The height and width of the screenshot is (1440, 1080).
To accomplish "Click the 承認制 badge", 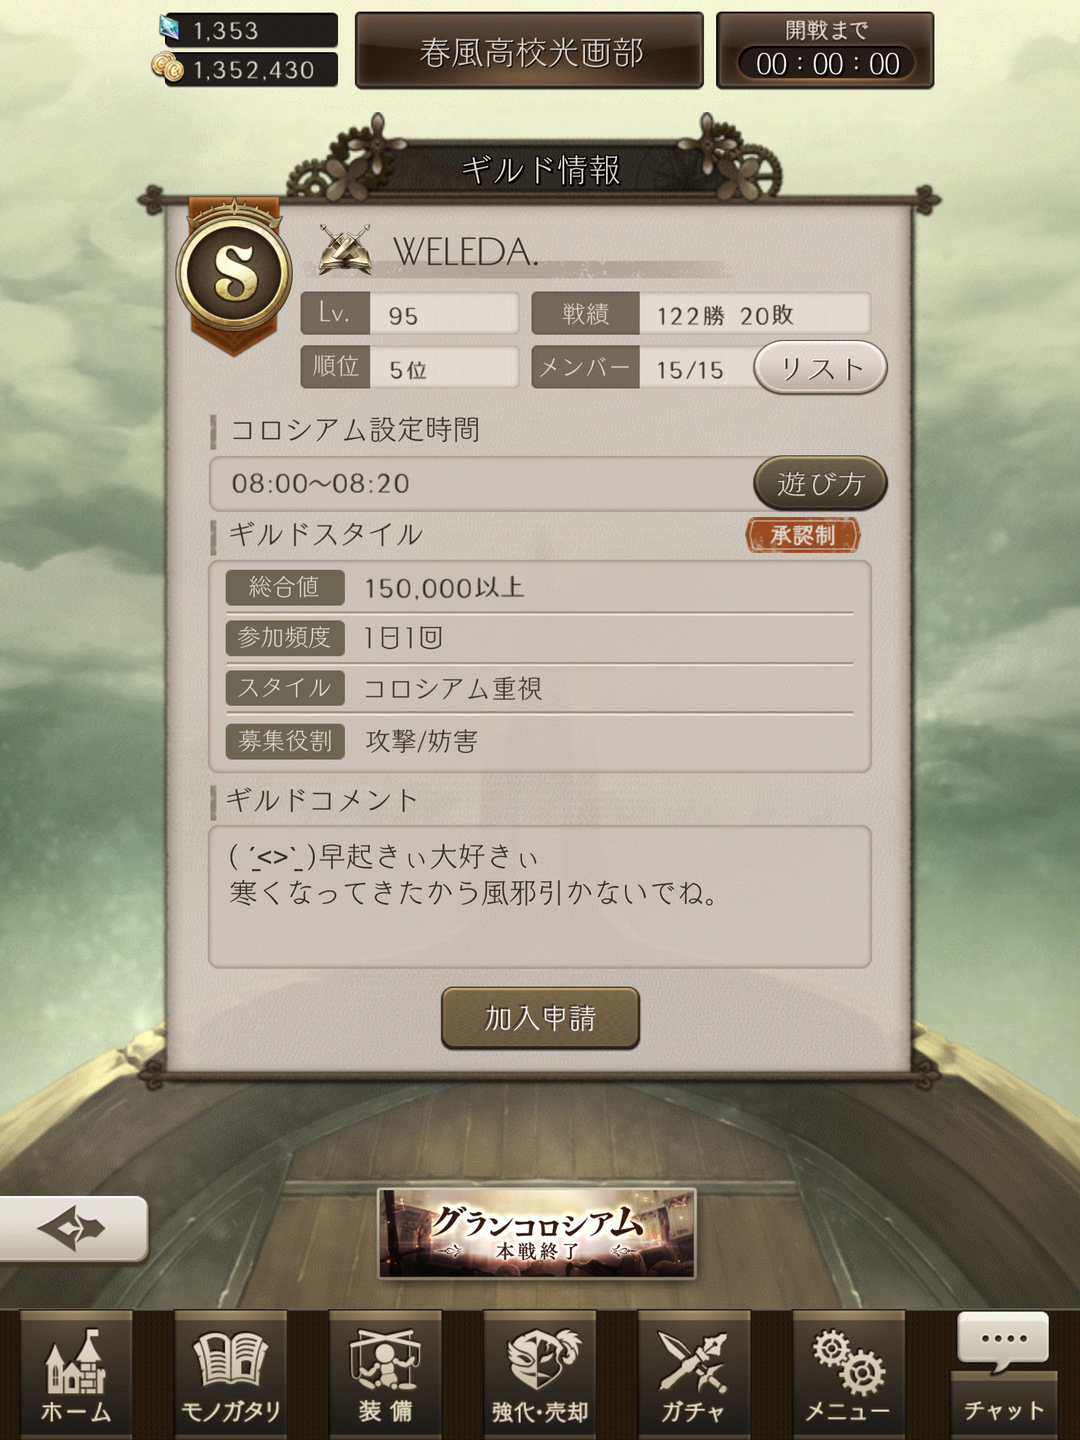I will tap(803, 535).
